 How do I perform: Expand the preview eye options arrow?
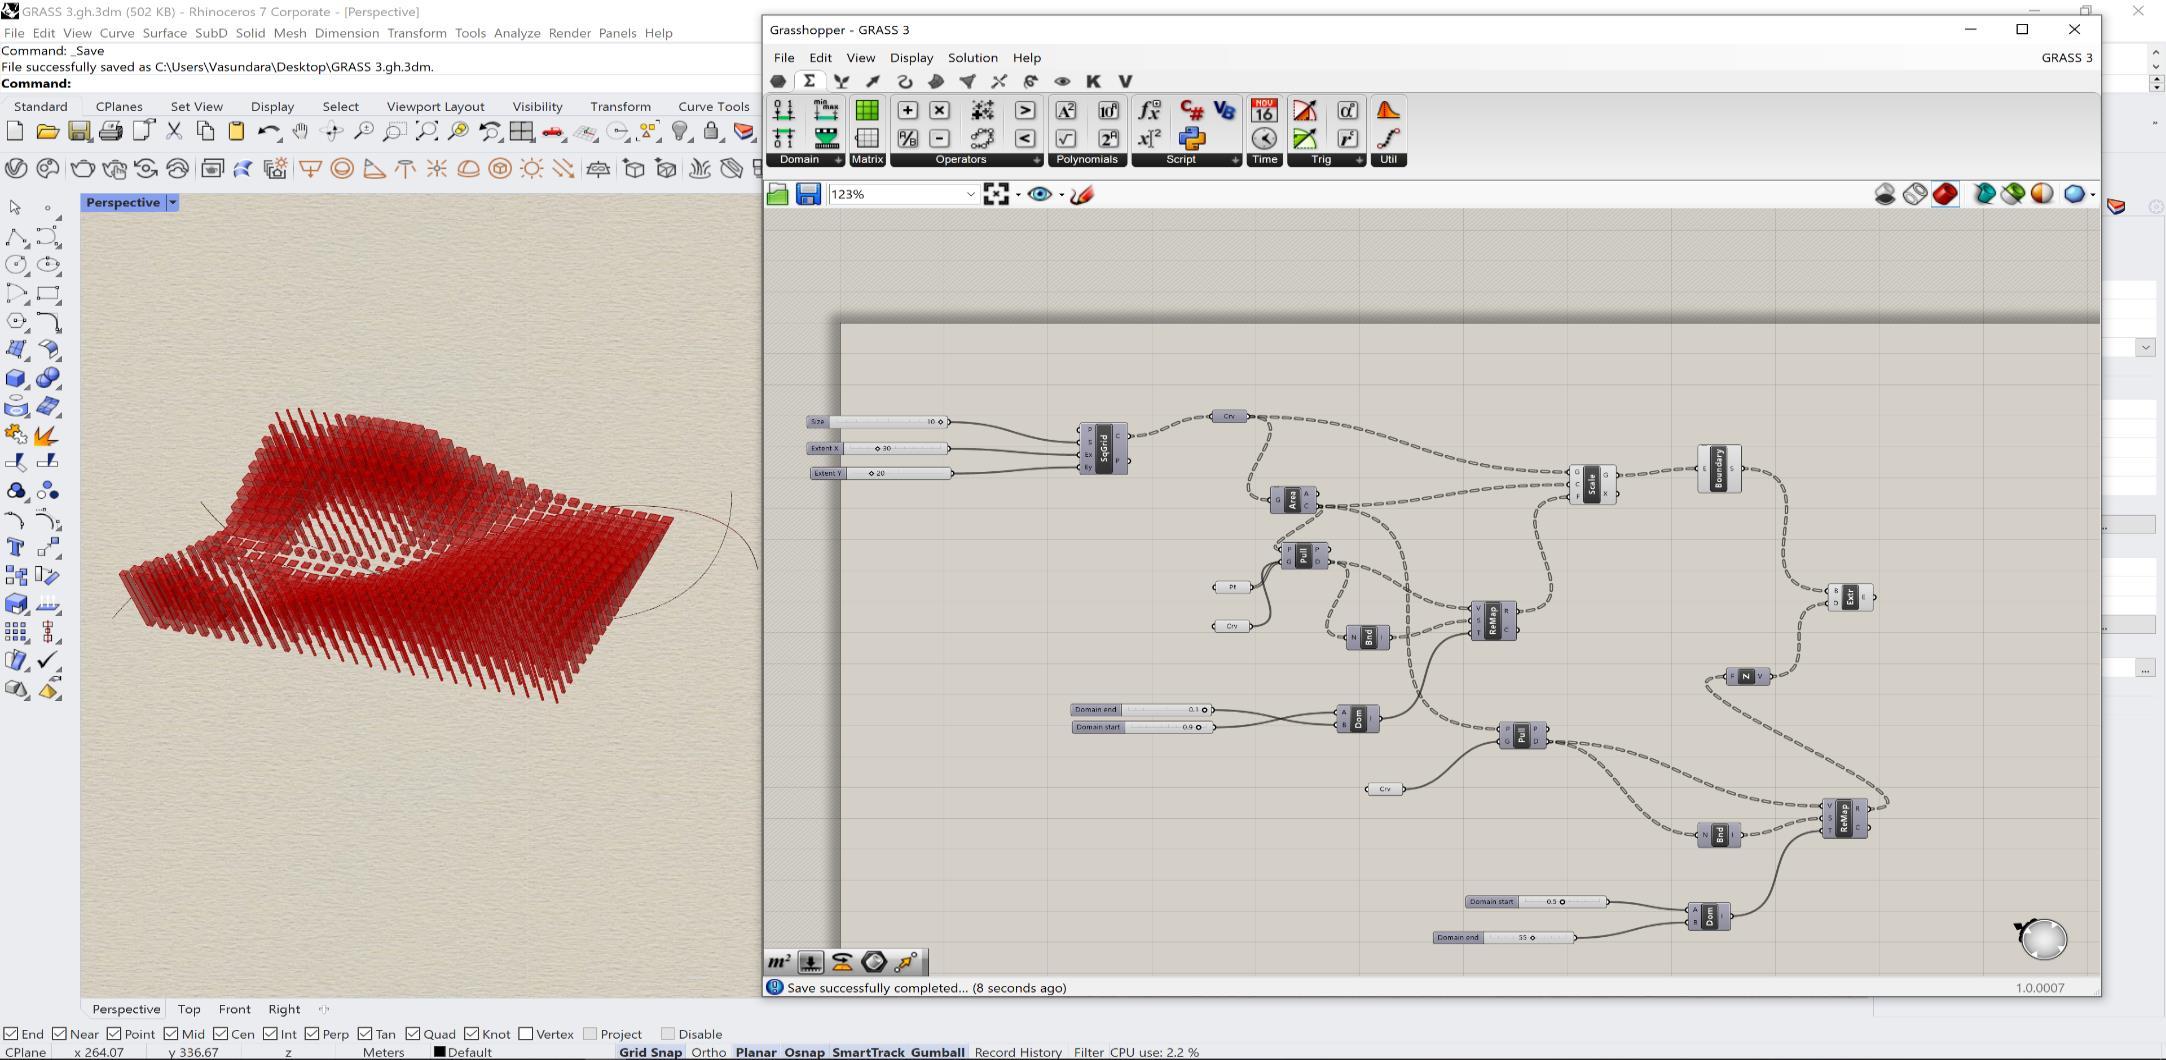point(1061,195)
